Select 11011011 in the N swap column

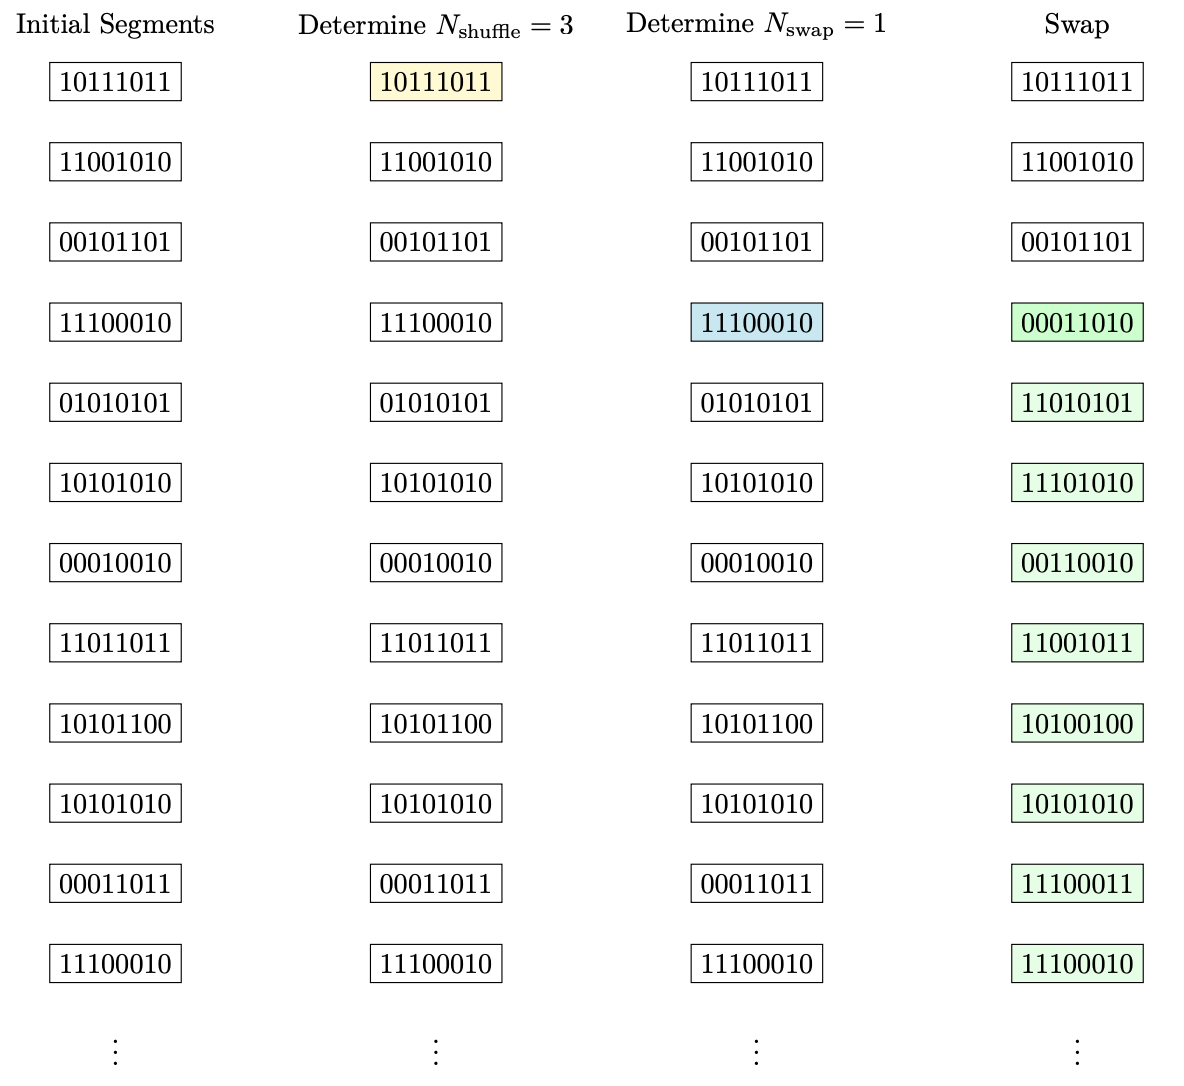click(756, 643)
